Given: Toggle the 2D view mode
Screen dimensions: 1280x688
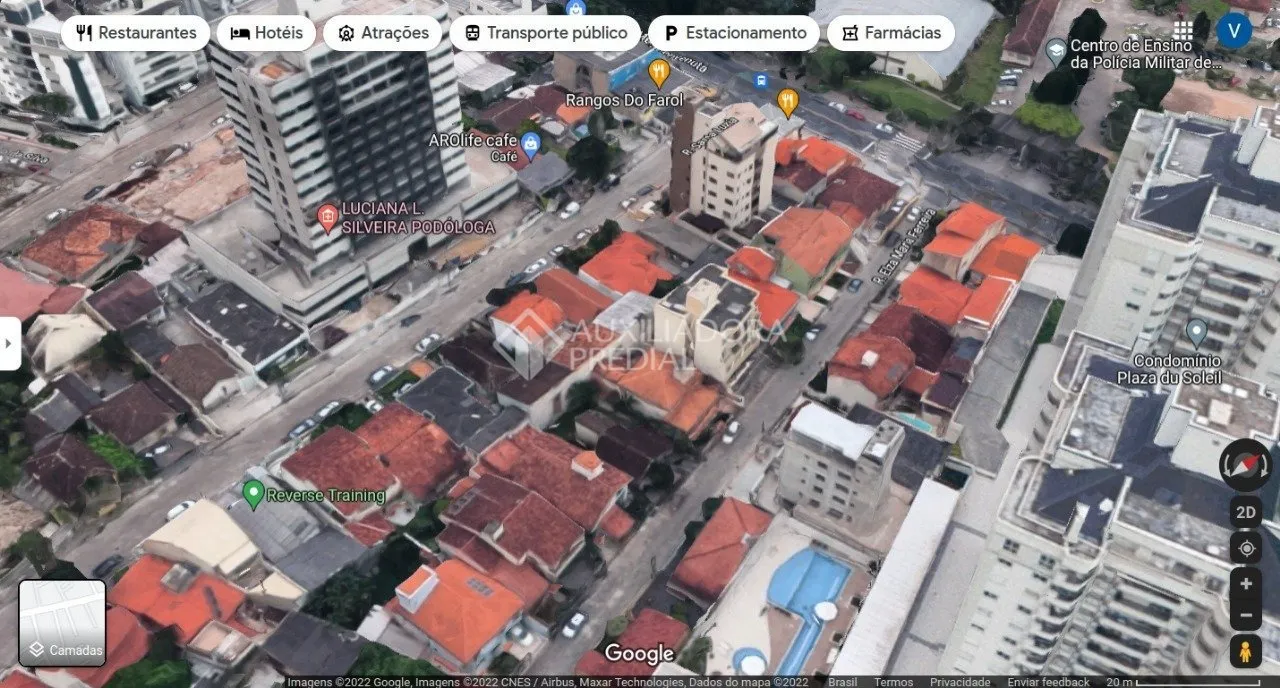Looking at the screenshot, I should pyautogui.click(x=1245, y=511).
